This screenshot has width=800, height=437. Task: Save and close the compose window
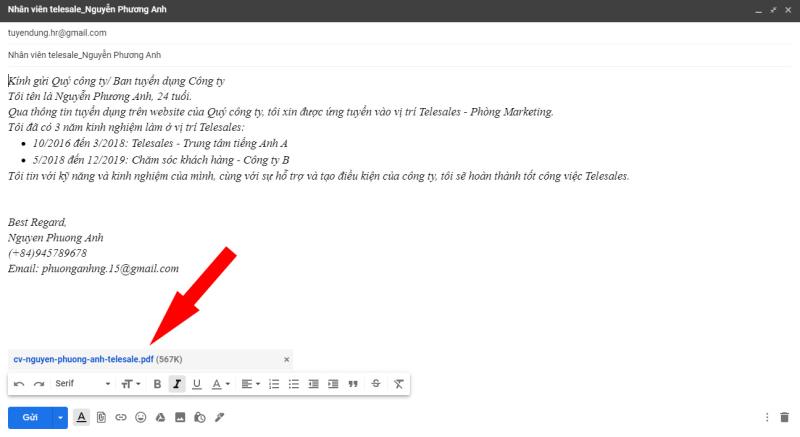788,10
